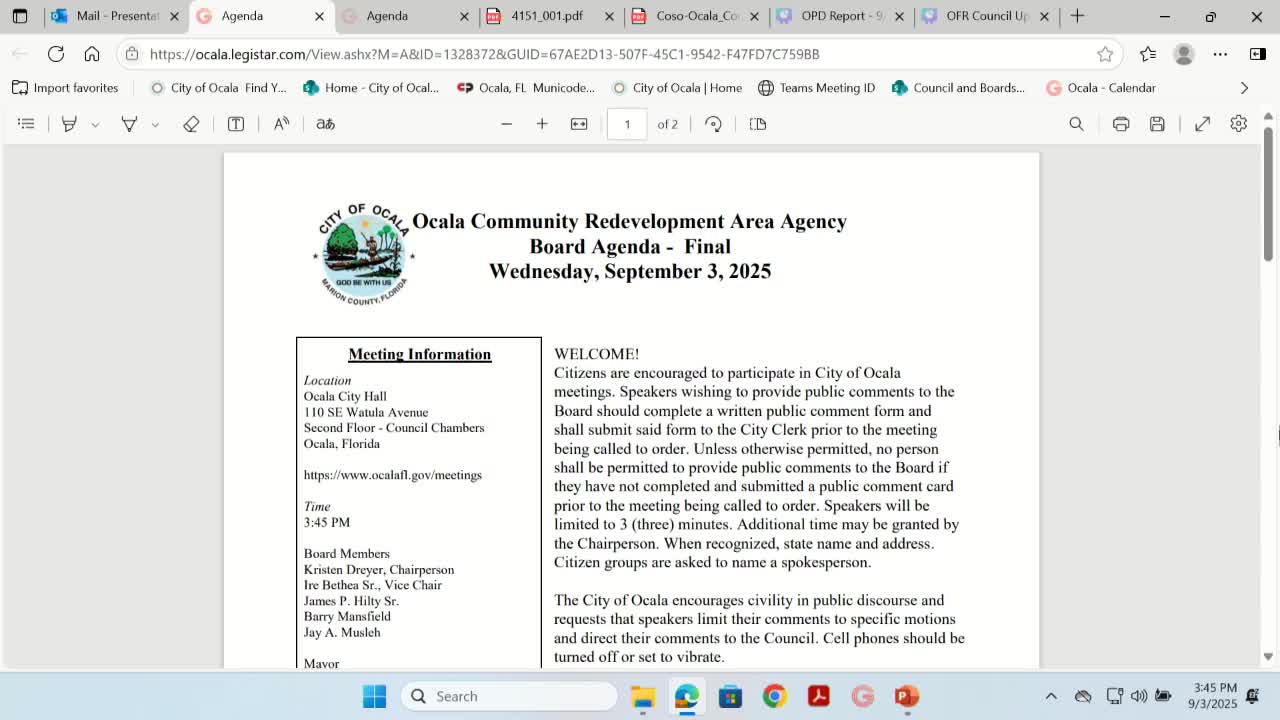Toggle the browser sidebar icon
Screen dimensions: 1280x720
coord(1258,54)
